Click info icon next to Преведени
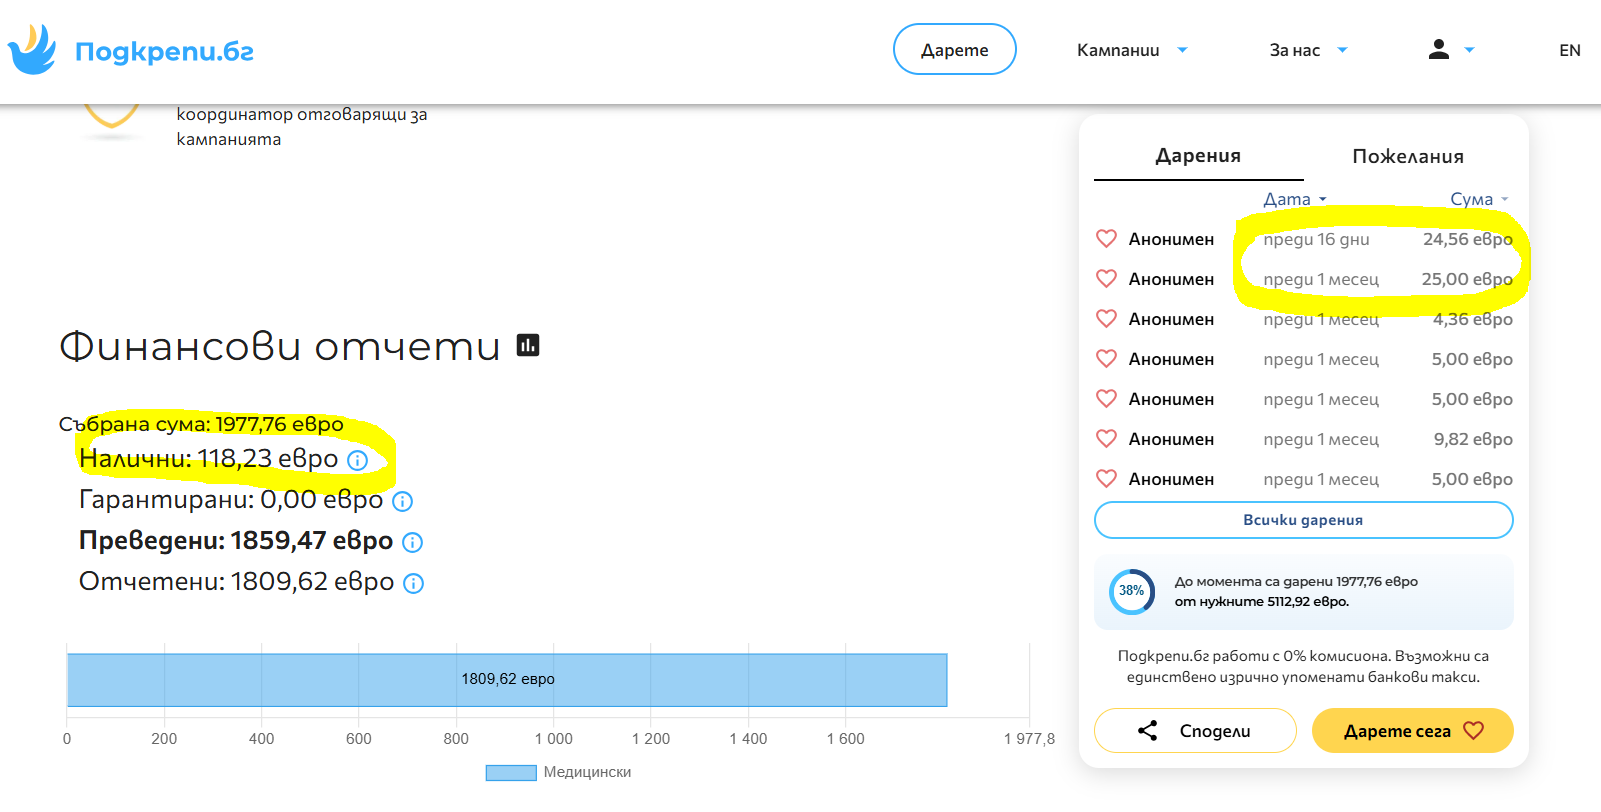Viewport: 1601px width, 812px height. (x=412, y=542)
